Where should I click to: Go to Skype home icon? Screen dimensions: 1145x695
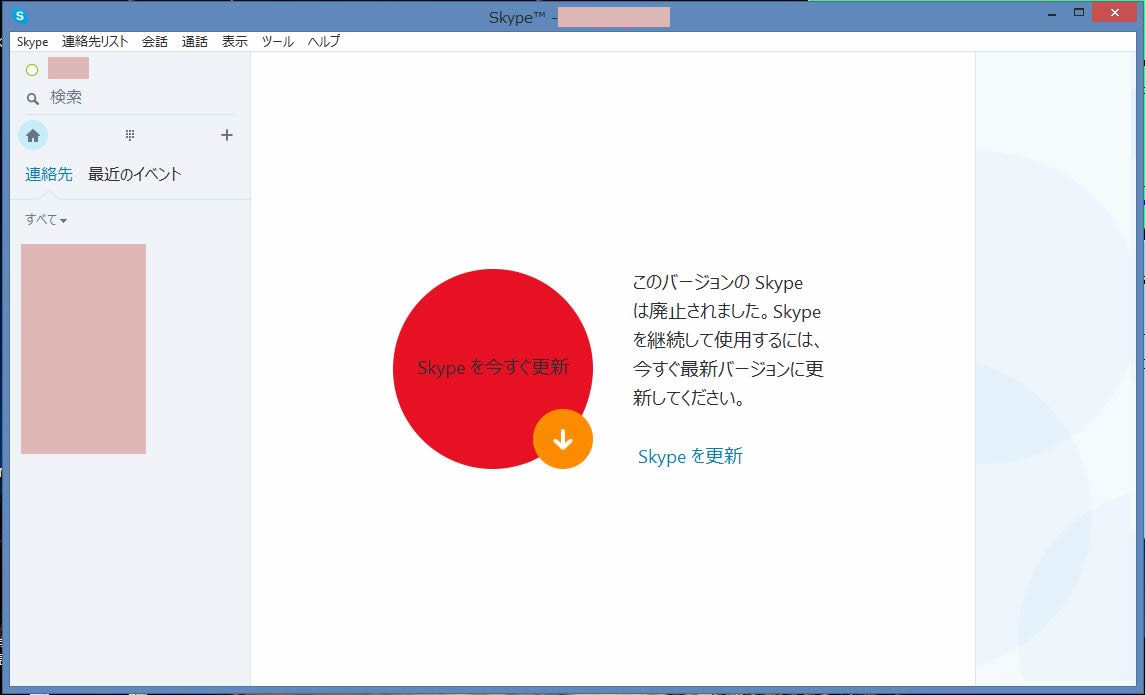tap(33, 136)
